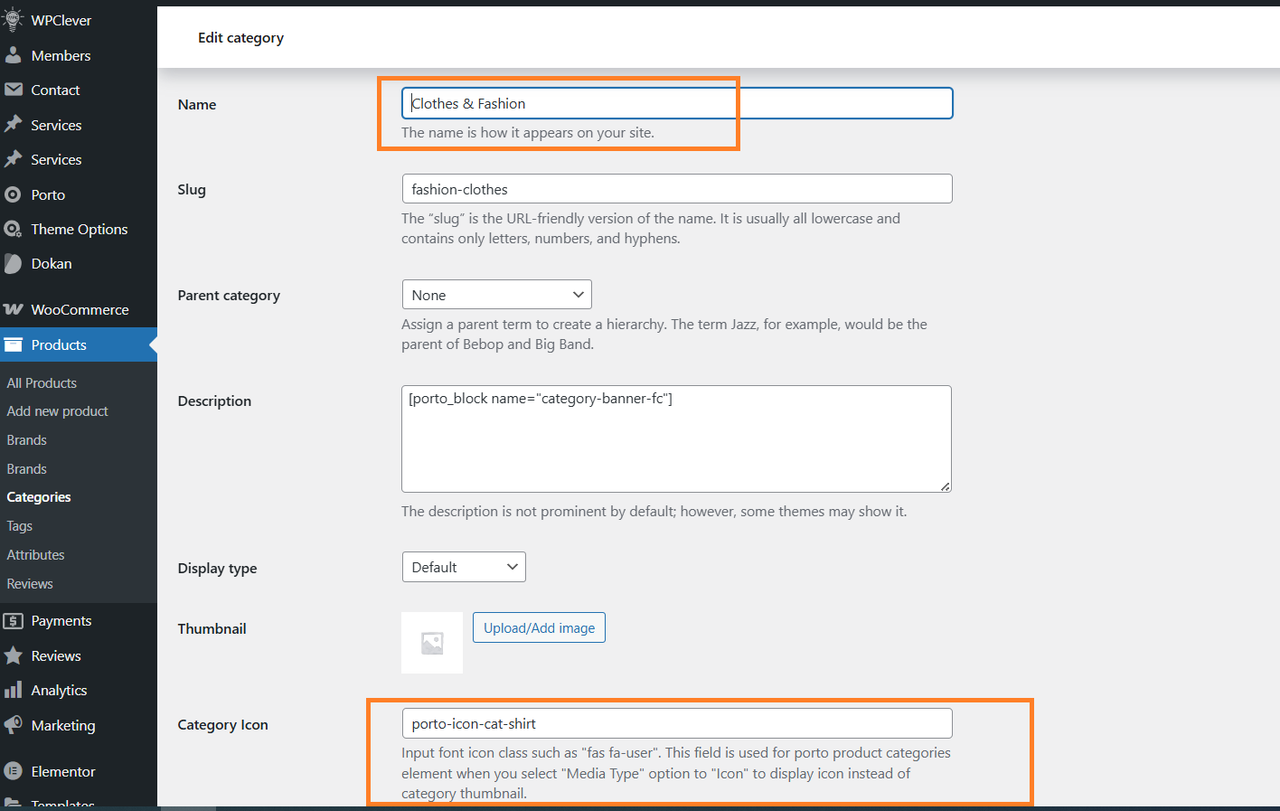1280x811 pixels.
Task: Click the Contact envelope icon
Action: pyautogui.click(x=13, y=90)
